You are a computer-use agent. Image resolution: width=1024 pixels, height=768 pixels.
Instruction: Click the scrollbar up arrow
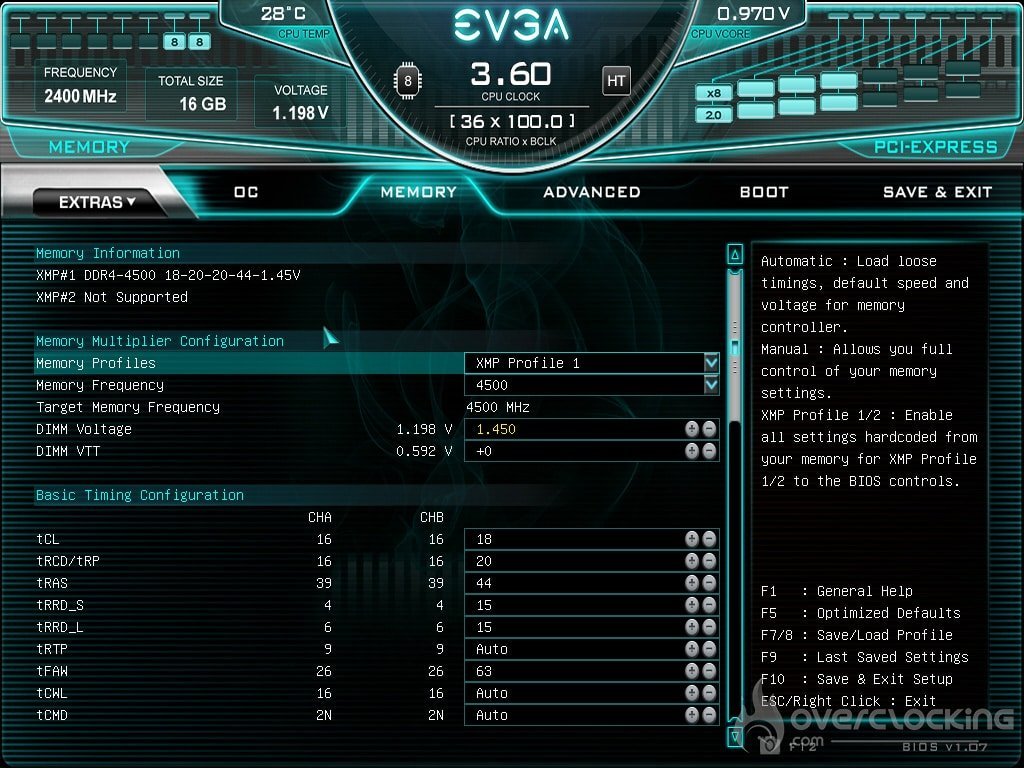point(735,255)
